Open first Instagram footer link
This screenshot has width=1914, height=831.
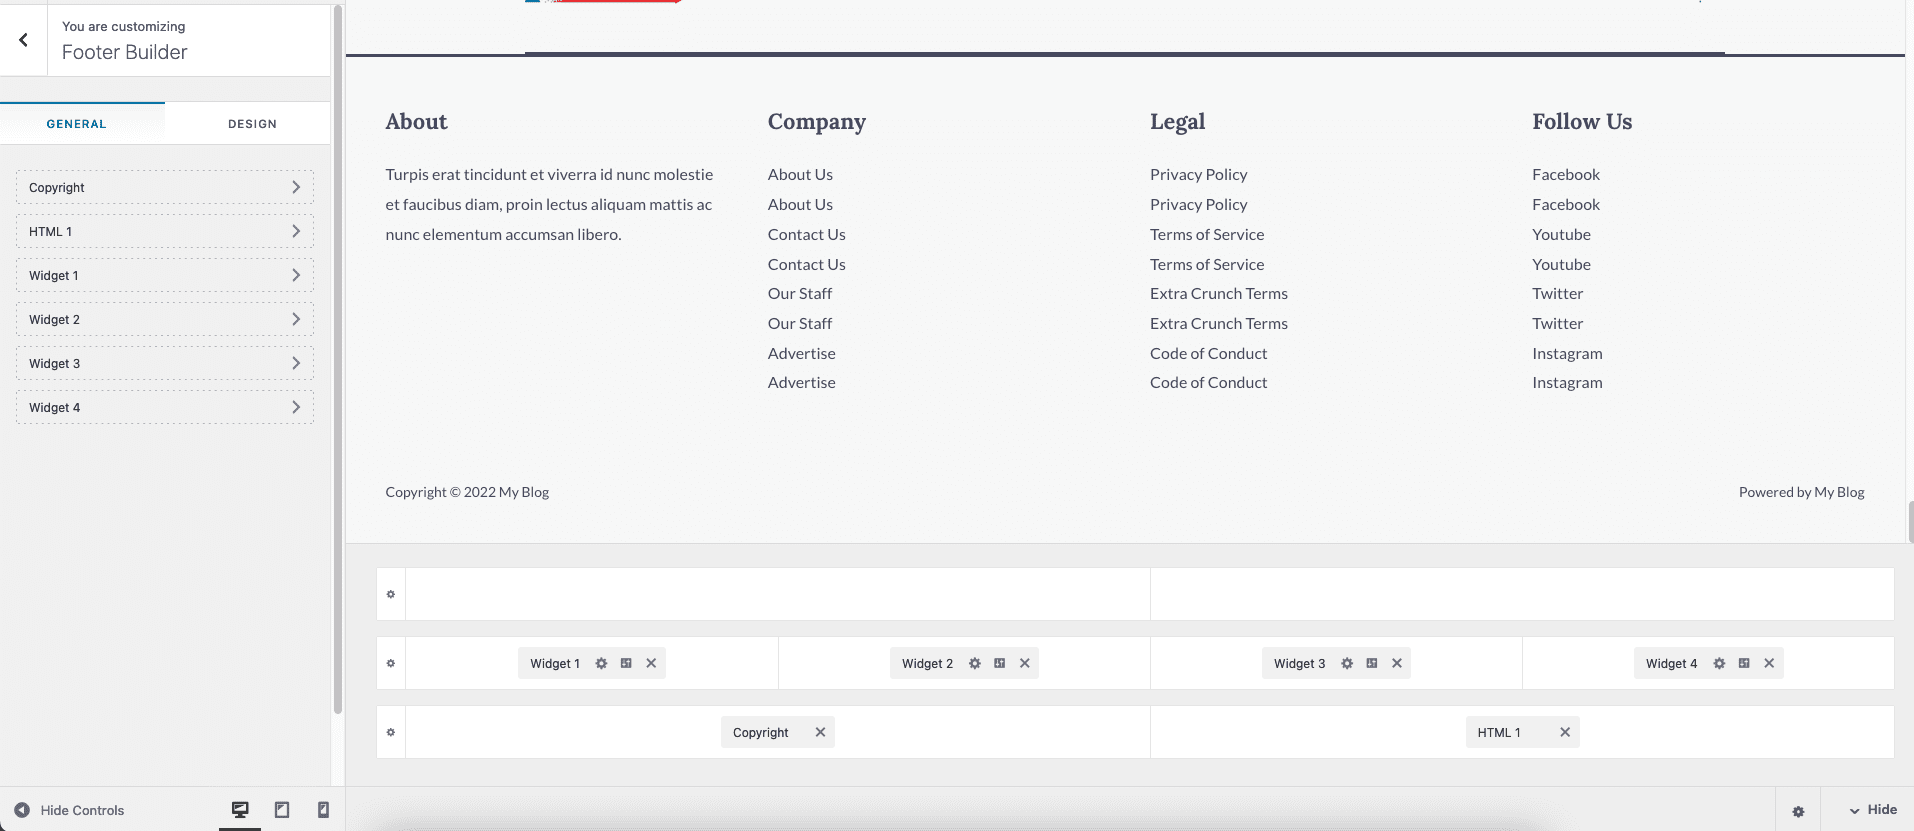(1567, 353)
